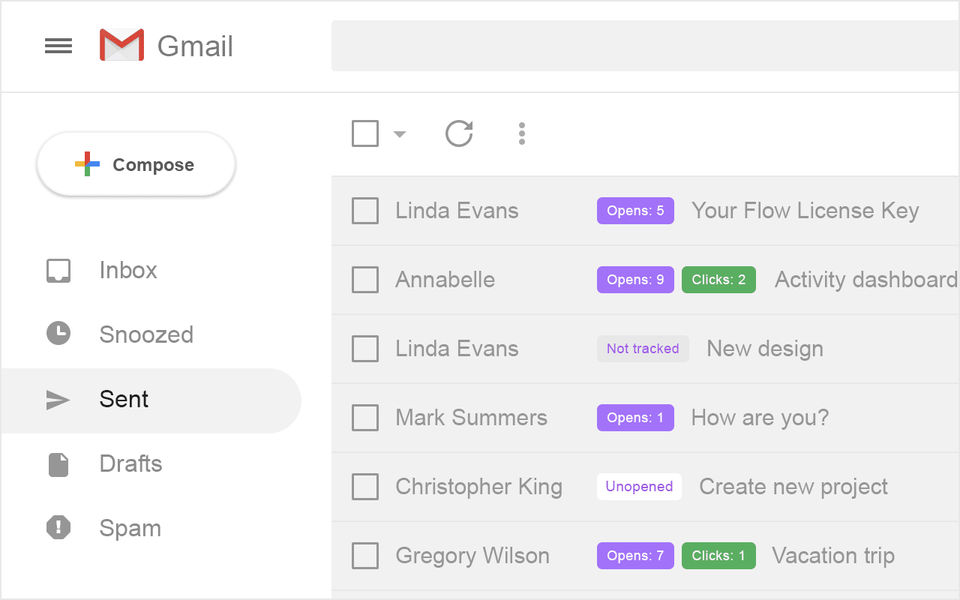Click the Spam warning icon

pyautogui.click(x=59, y=528)
